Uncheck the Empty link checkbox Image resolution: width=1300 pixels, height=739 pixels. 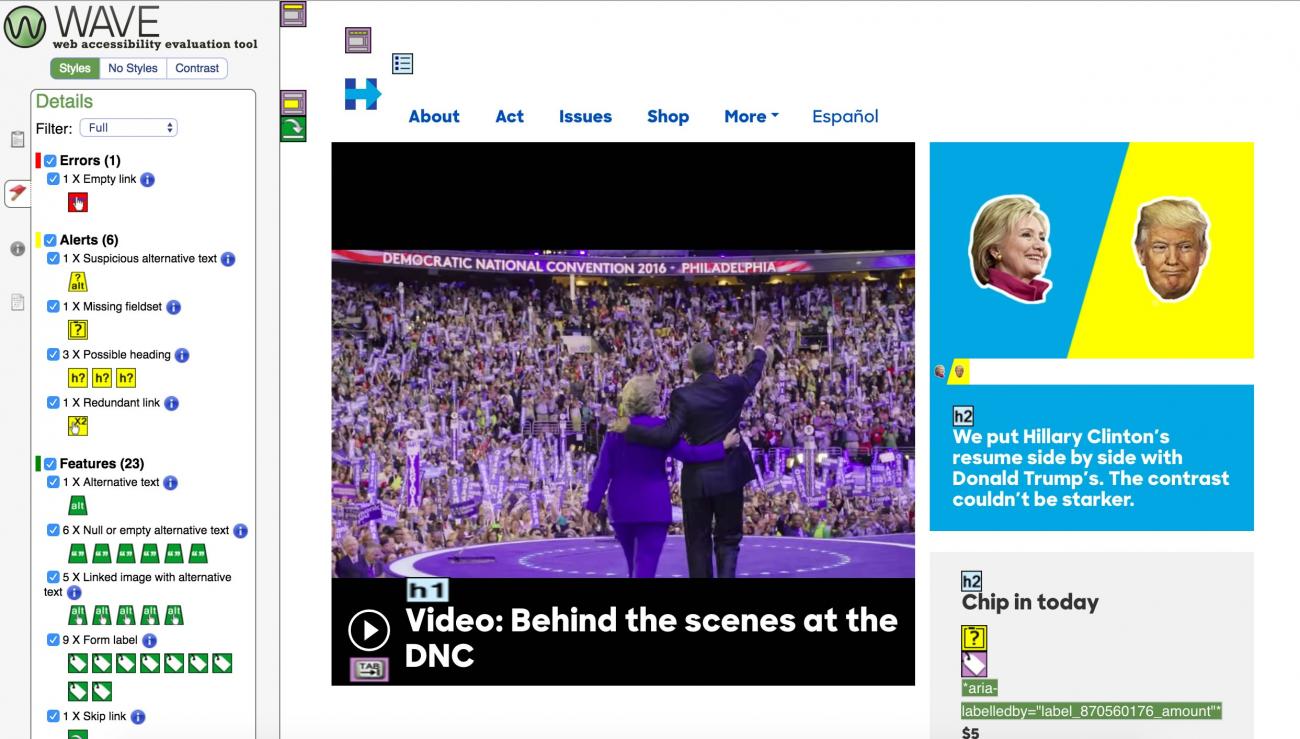[x=54, y=179]
